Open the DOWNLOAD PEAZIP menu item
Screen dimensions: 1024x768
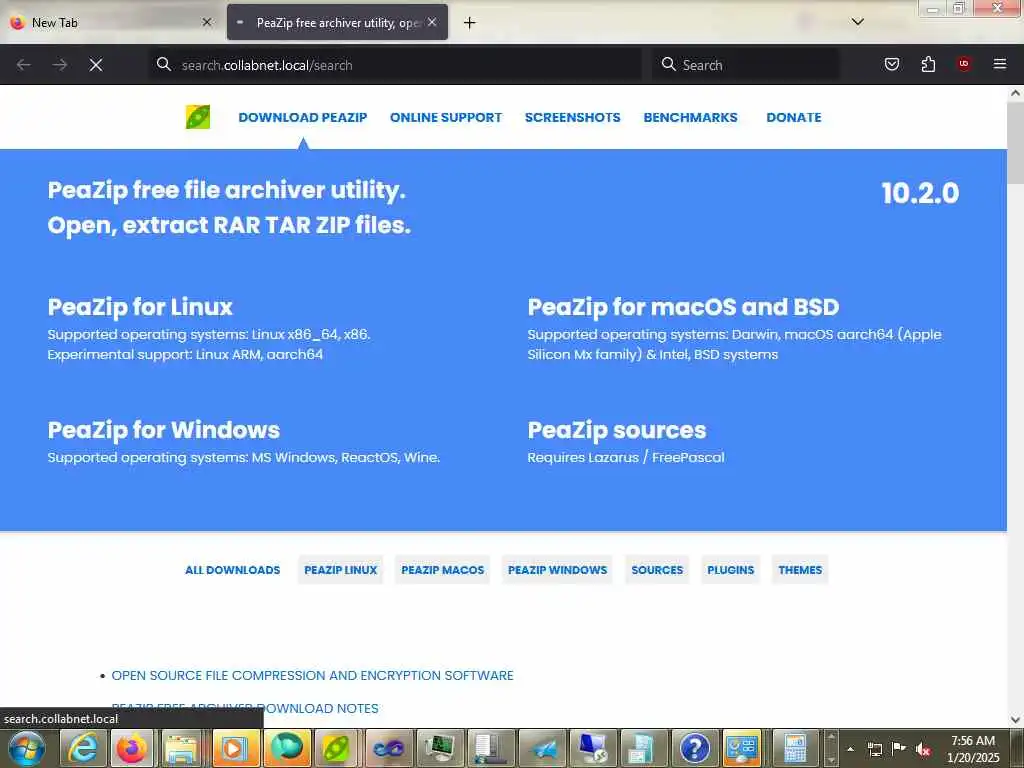302,118
